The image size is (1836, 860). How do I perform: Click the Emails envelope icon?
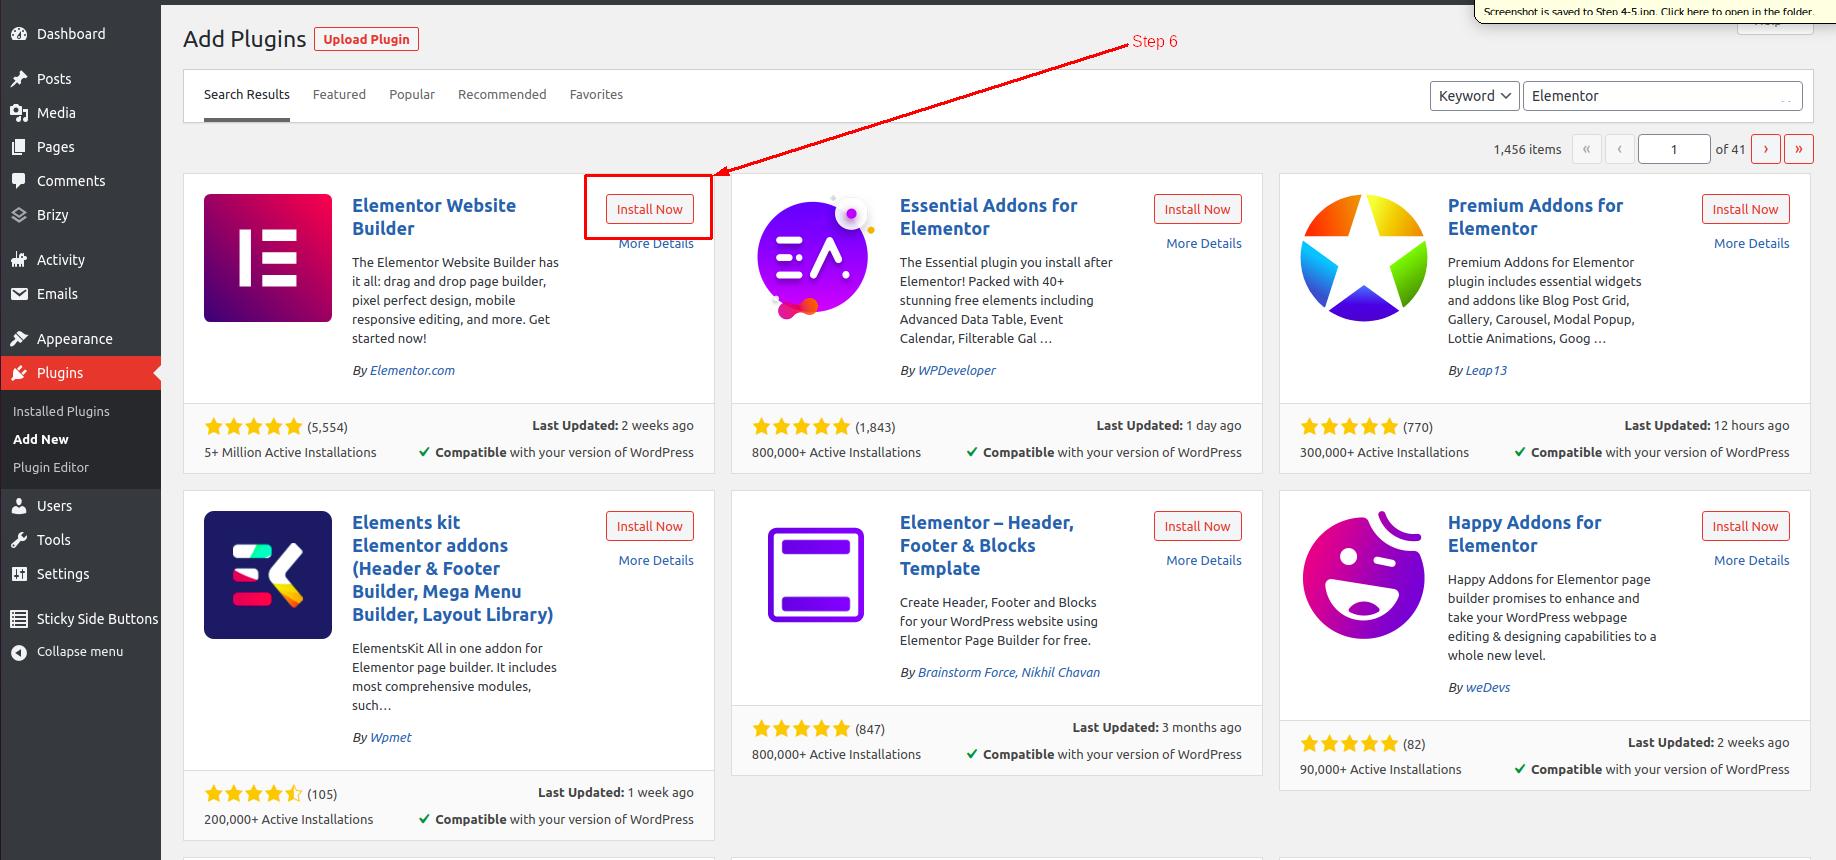18,294
